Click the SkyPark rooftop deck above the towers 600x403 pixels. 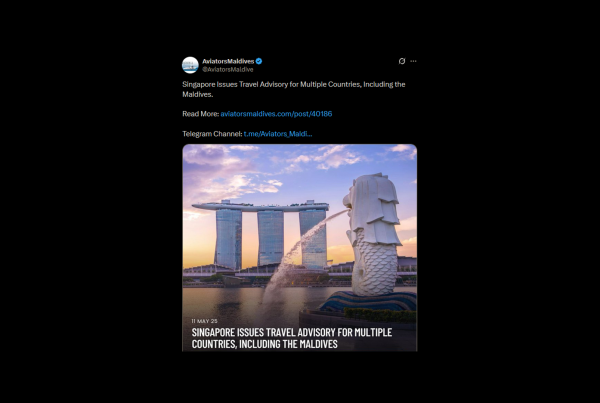click(261, 206)
